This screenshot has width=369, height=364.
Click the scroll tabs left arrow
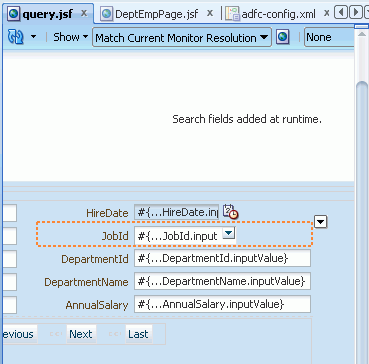tap(340, 13)
